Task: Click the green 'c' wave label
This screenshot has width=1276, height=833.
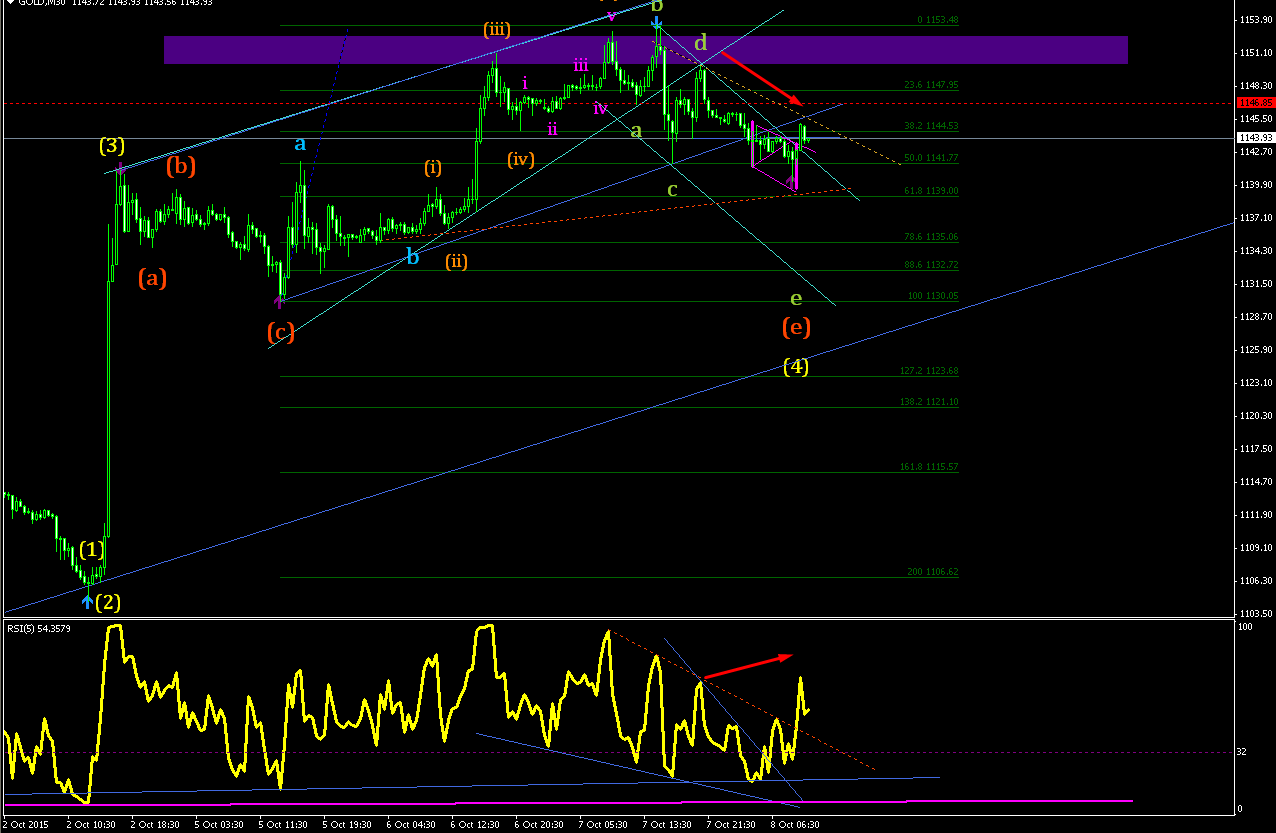Action: point(672,189)
